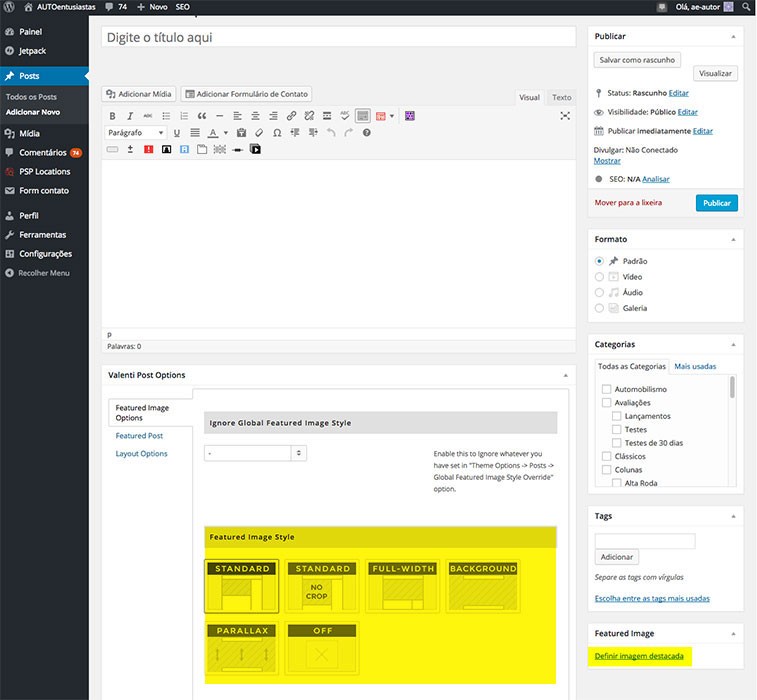Image resolution: width=757 pixels, height=700 pixels.
Task: Click the Definir imagem destacada link
Action: 638,656
